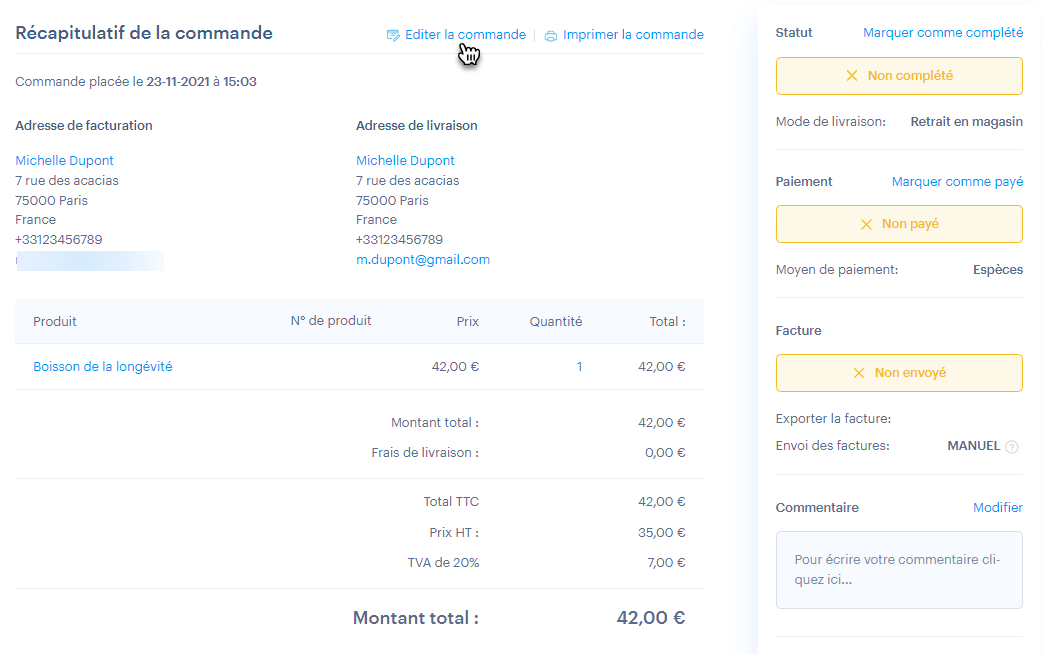Open billing address Michelle Dupont link
Viewport: 1042px width, 654px height.
65,161
